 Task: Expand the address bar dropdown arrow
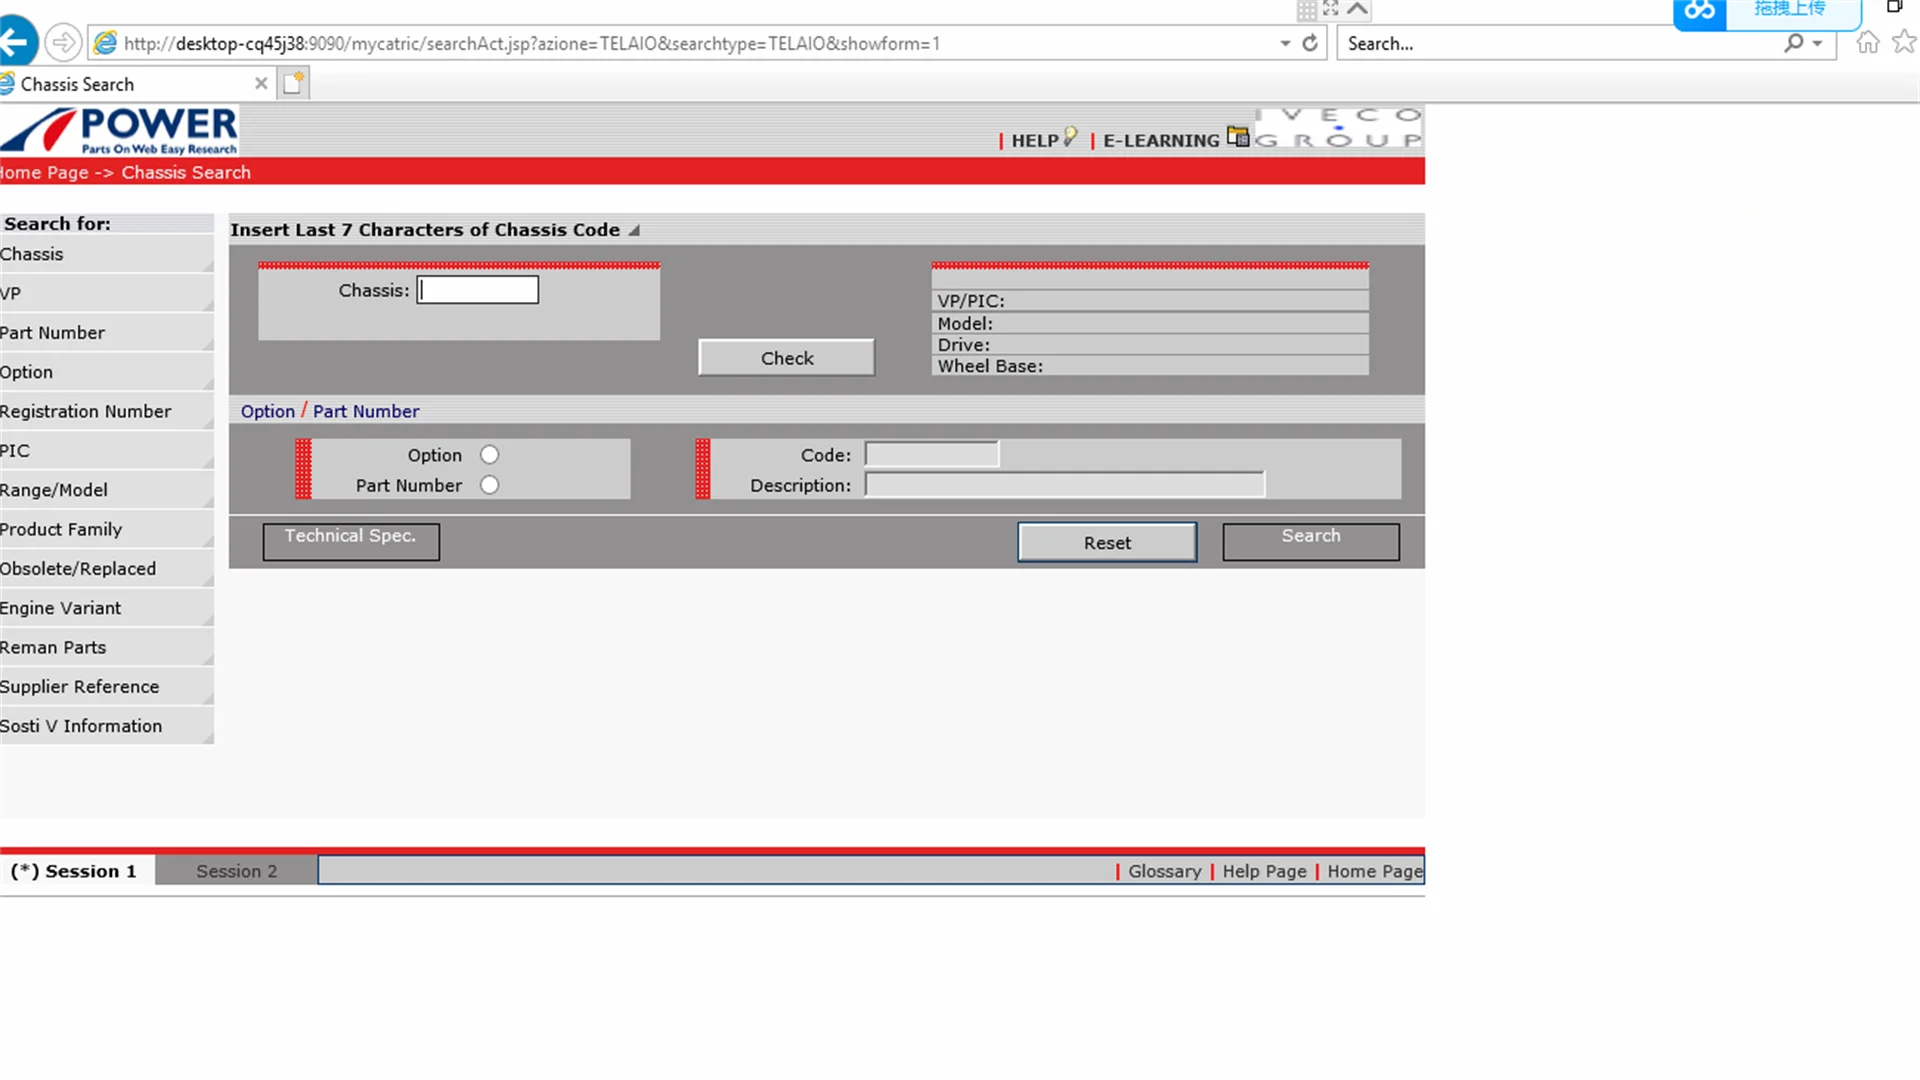pos(1285,43)
